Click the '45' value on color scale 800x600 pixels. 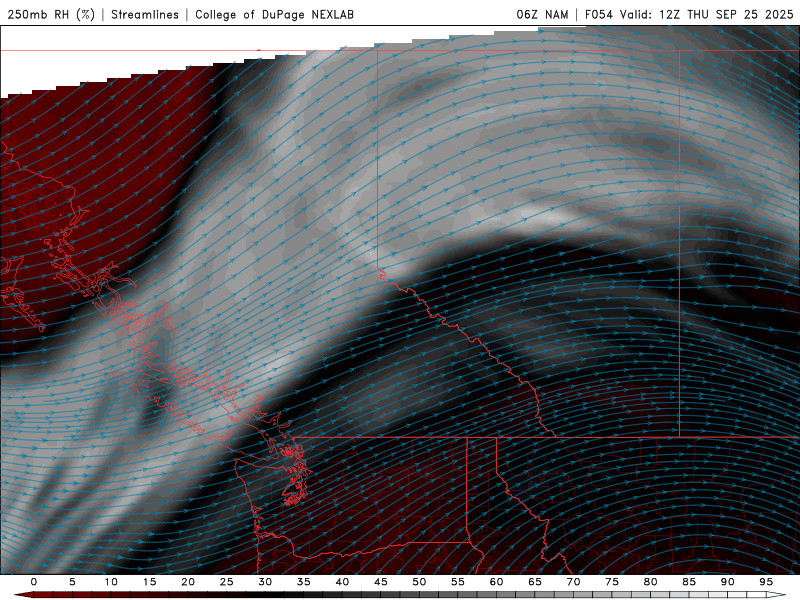[381, 582]
